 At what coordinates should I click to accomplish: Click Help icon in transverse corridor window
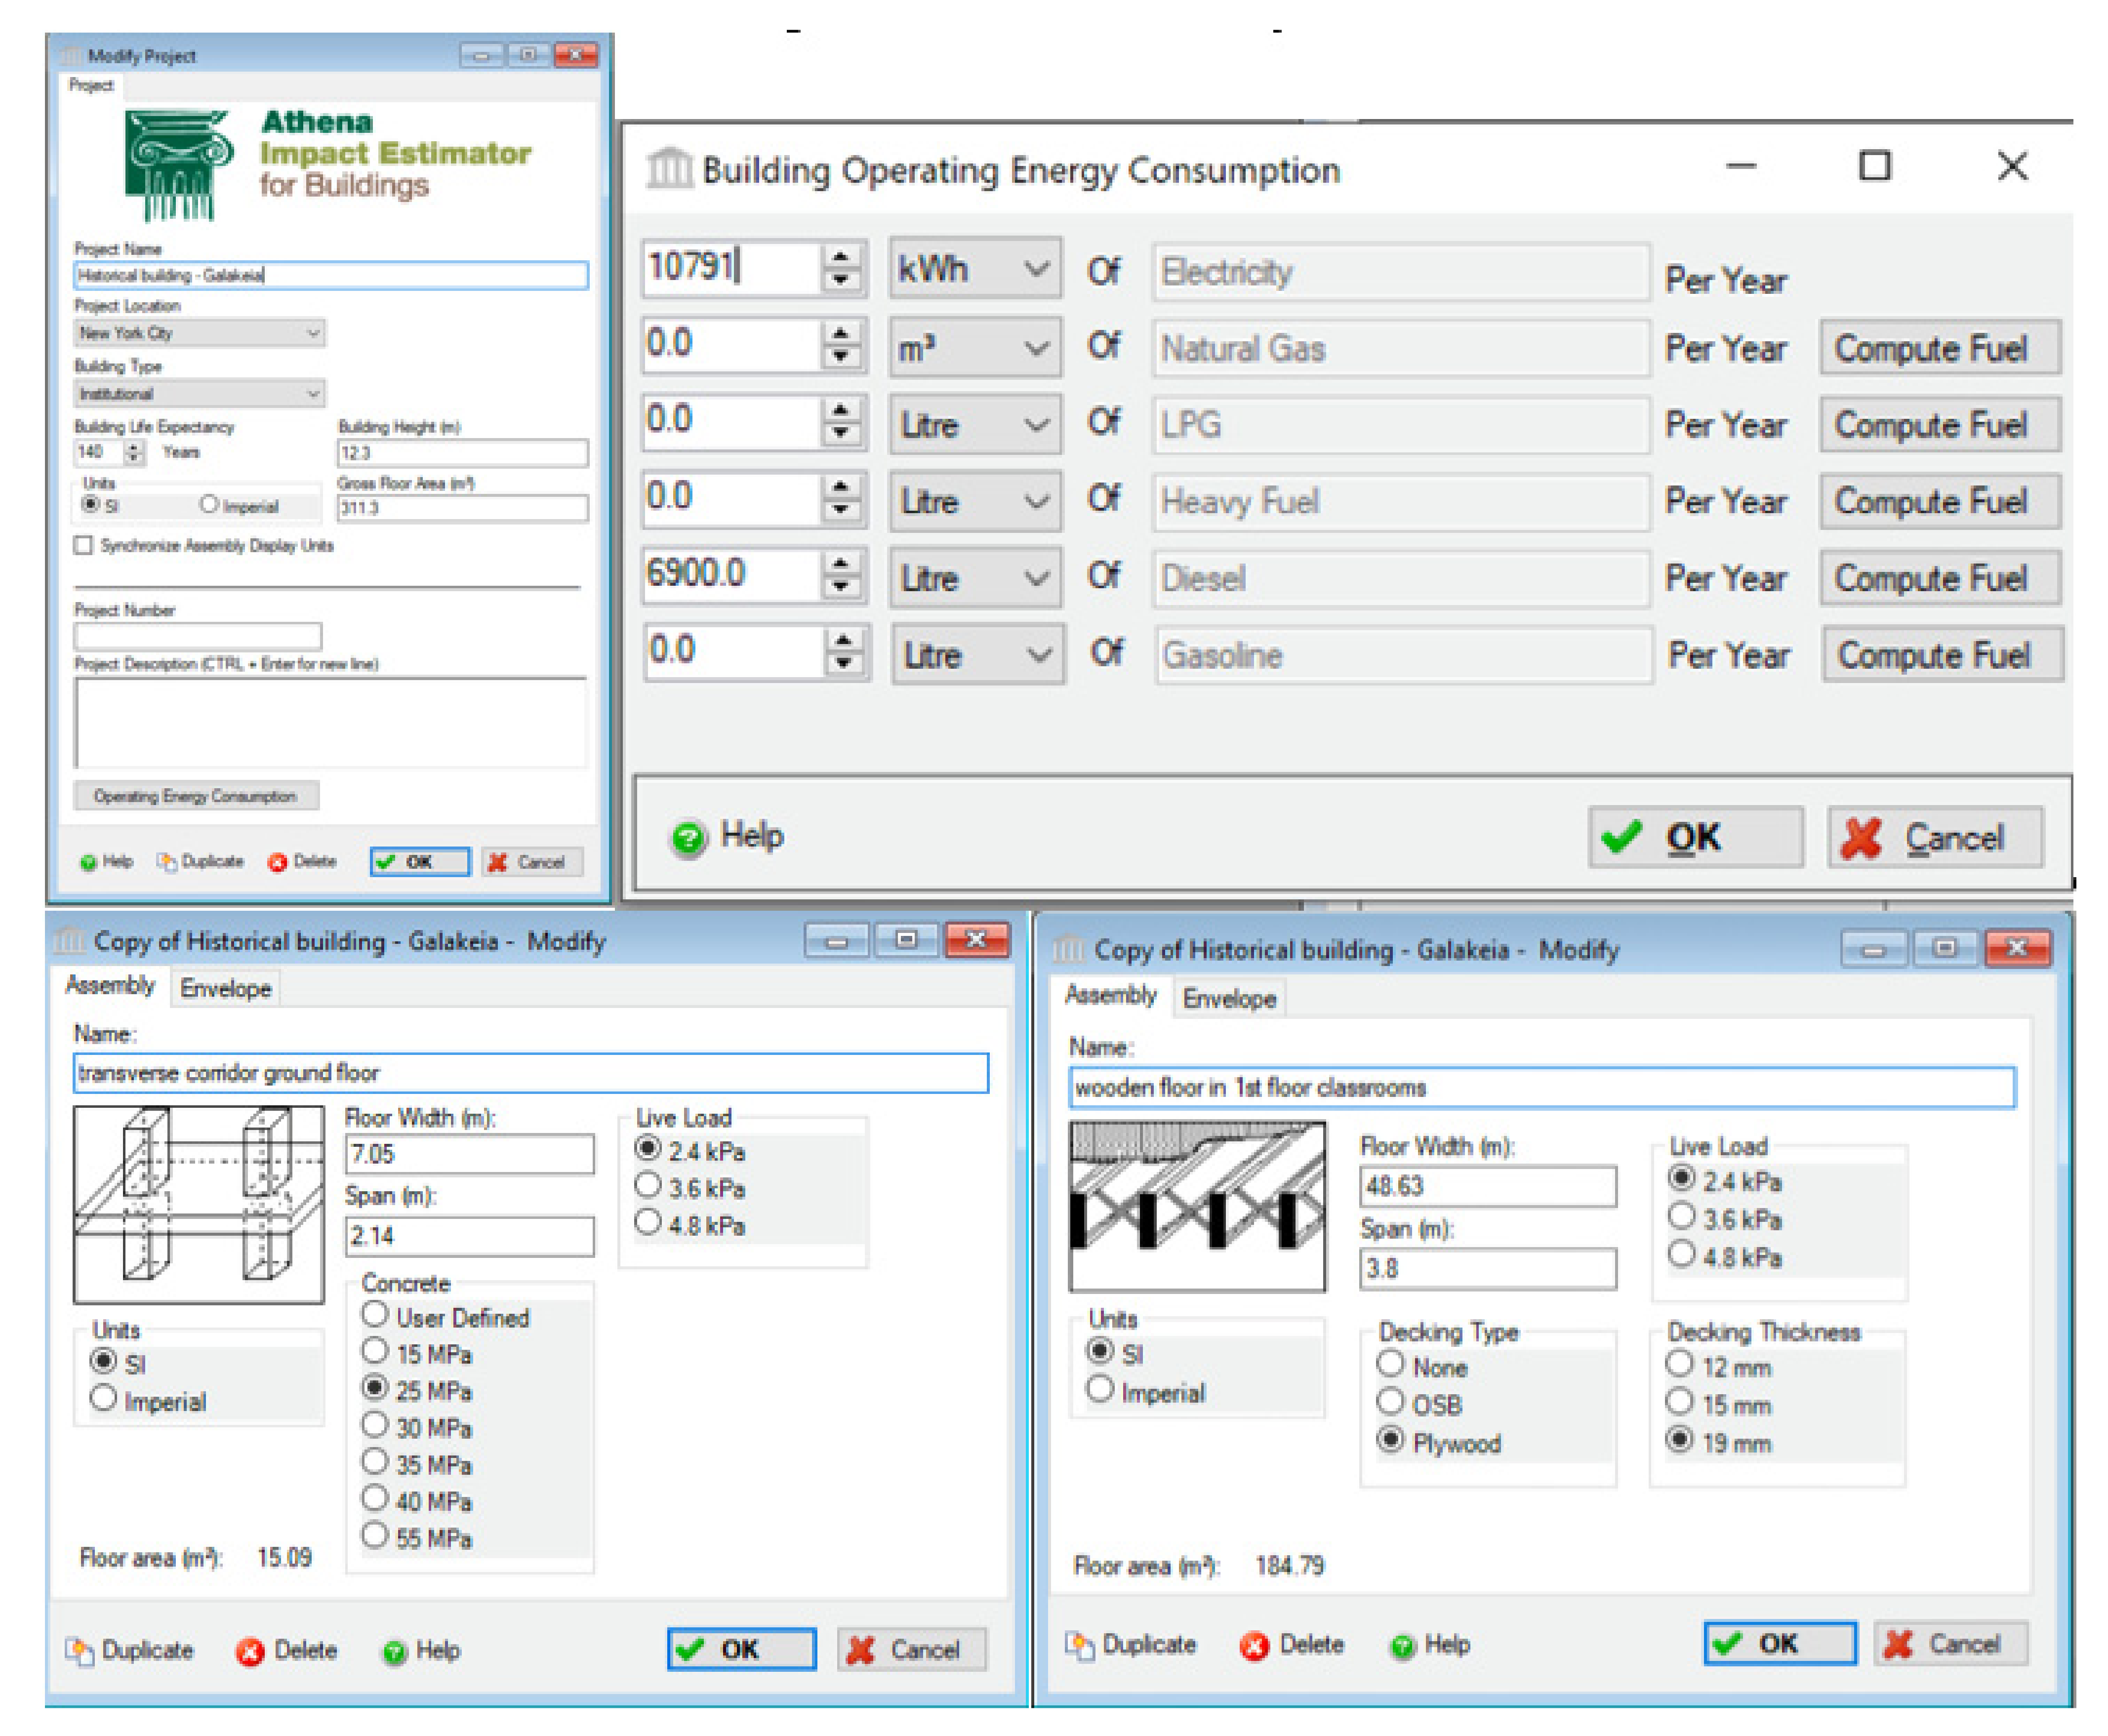[395, 1651]
